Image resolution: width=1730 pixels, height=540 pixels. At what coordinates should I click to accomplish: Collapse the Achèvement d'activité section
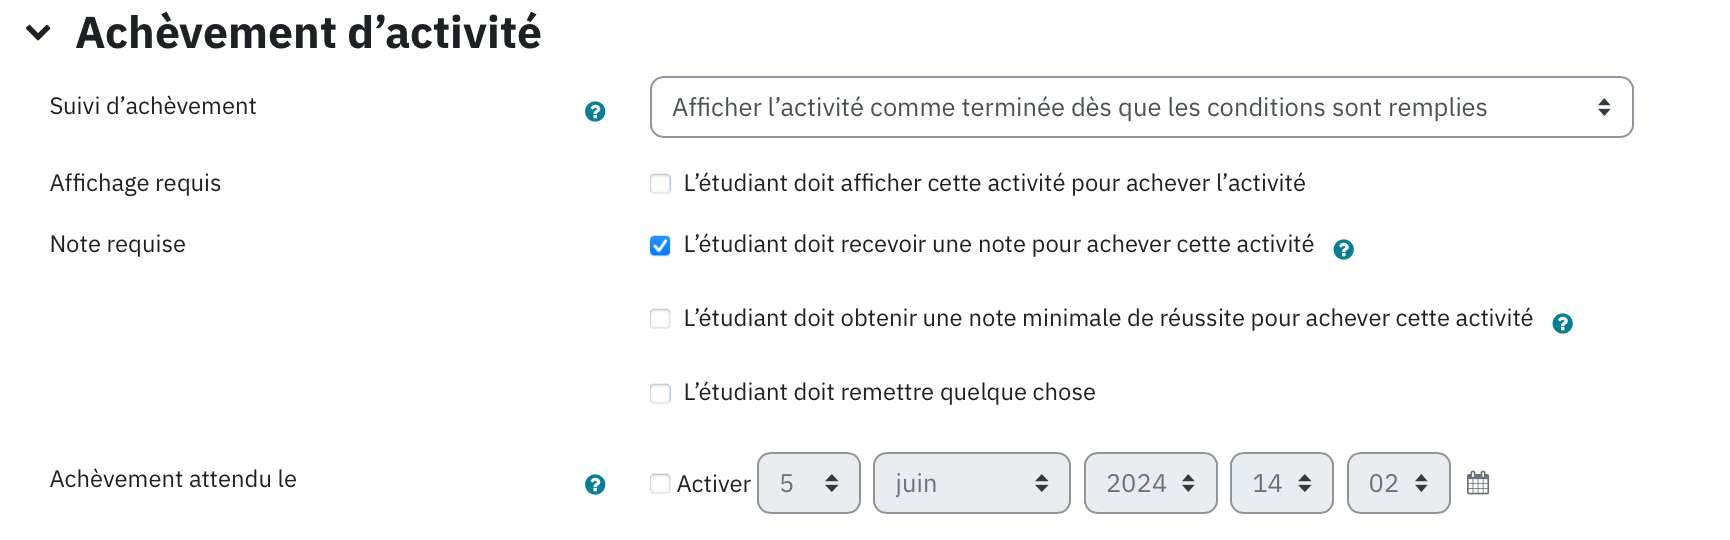click(38, 33)
